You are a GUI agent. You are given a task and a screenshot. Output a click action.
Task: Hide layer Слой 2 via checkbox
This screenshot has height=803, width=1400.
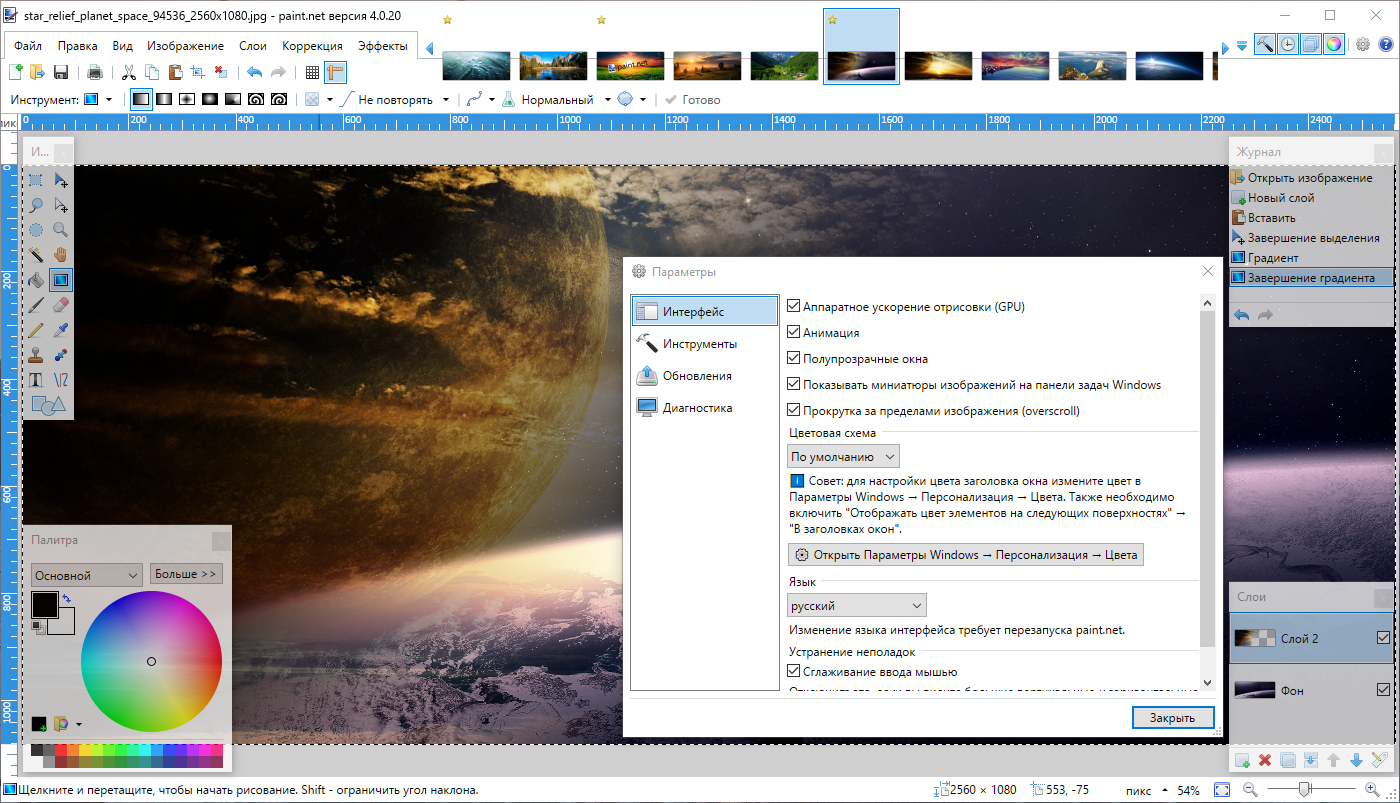[x=1384, y=638]
